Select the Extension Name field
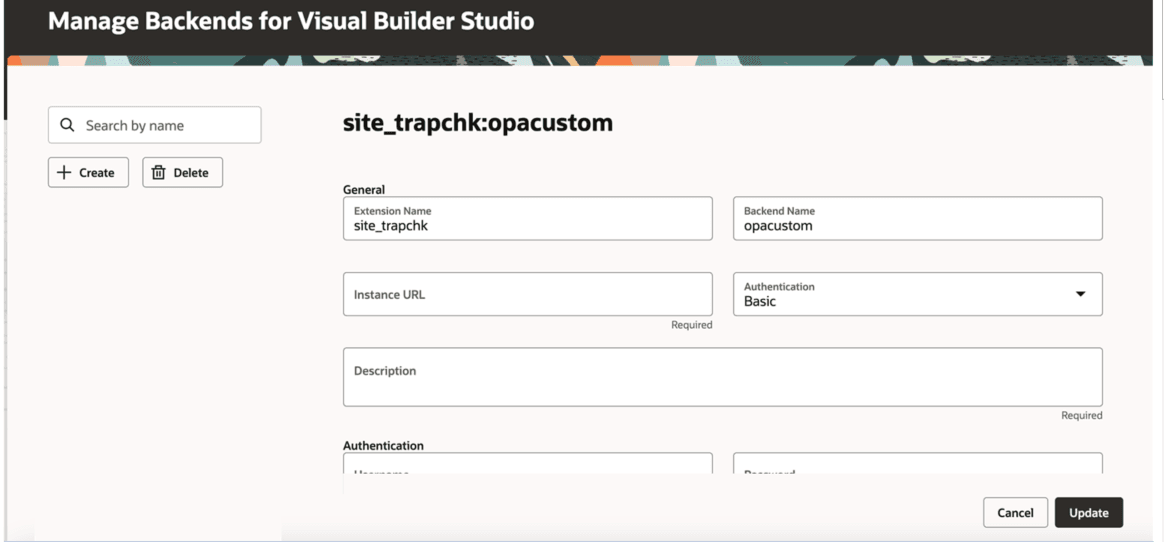The width and height of the screenshot is (1164, 542). coord(527,218)
